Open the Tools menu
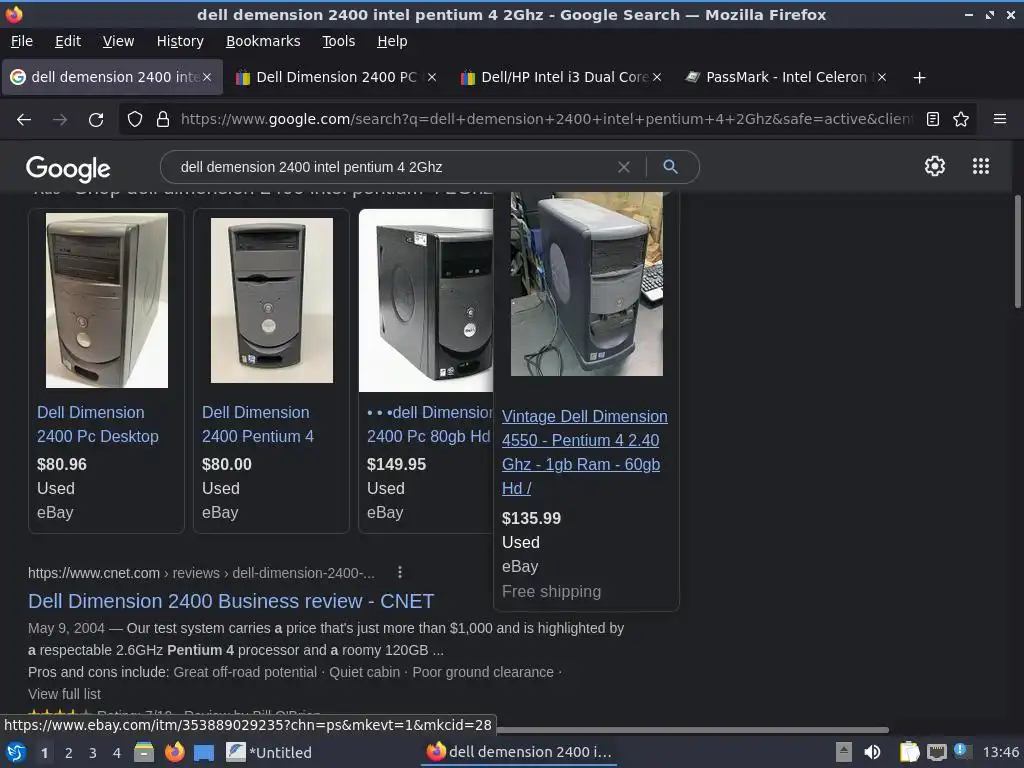 click(x=338, y=41)
